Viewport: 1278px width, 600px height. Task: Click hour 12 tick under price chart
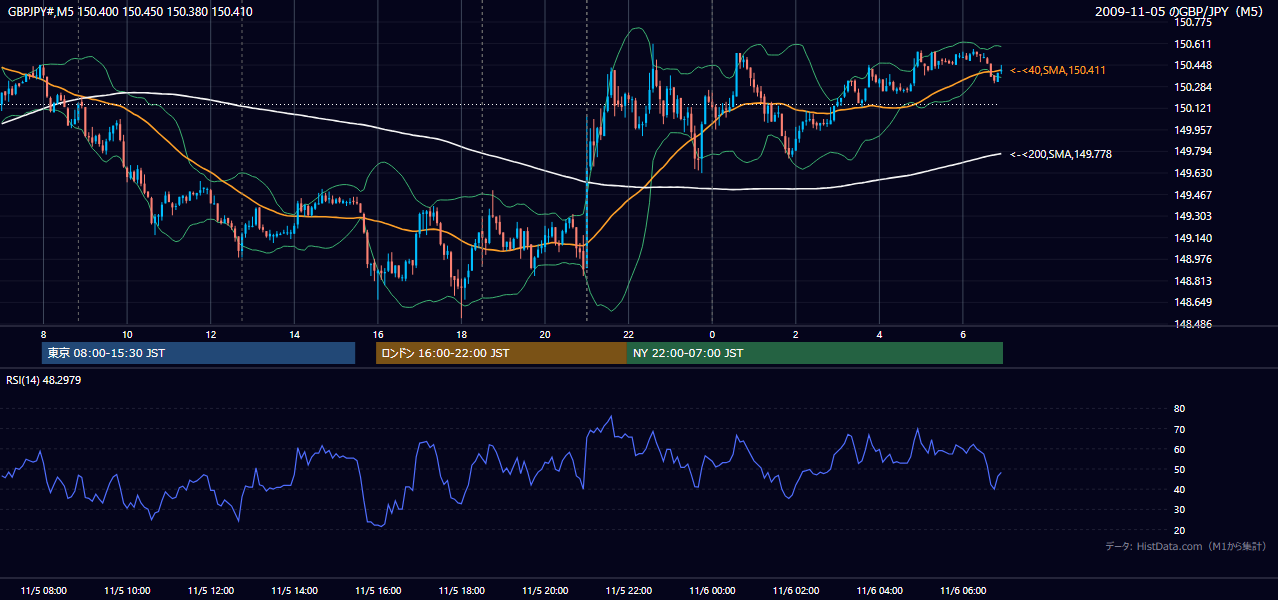210,333
